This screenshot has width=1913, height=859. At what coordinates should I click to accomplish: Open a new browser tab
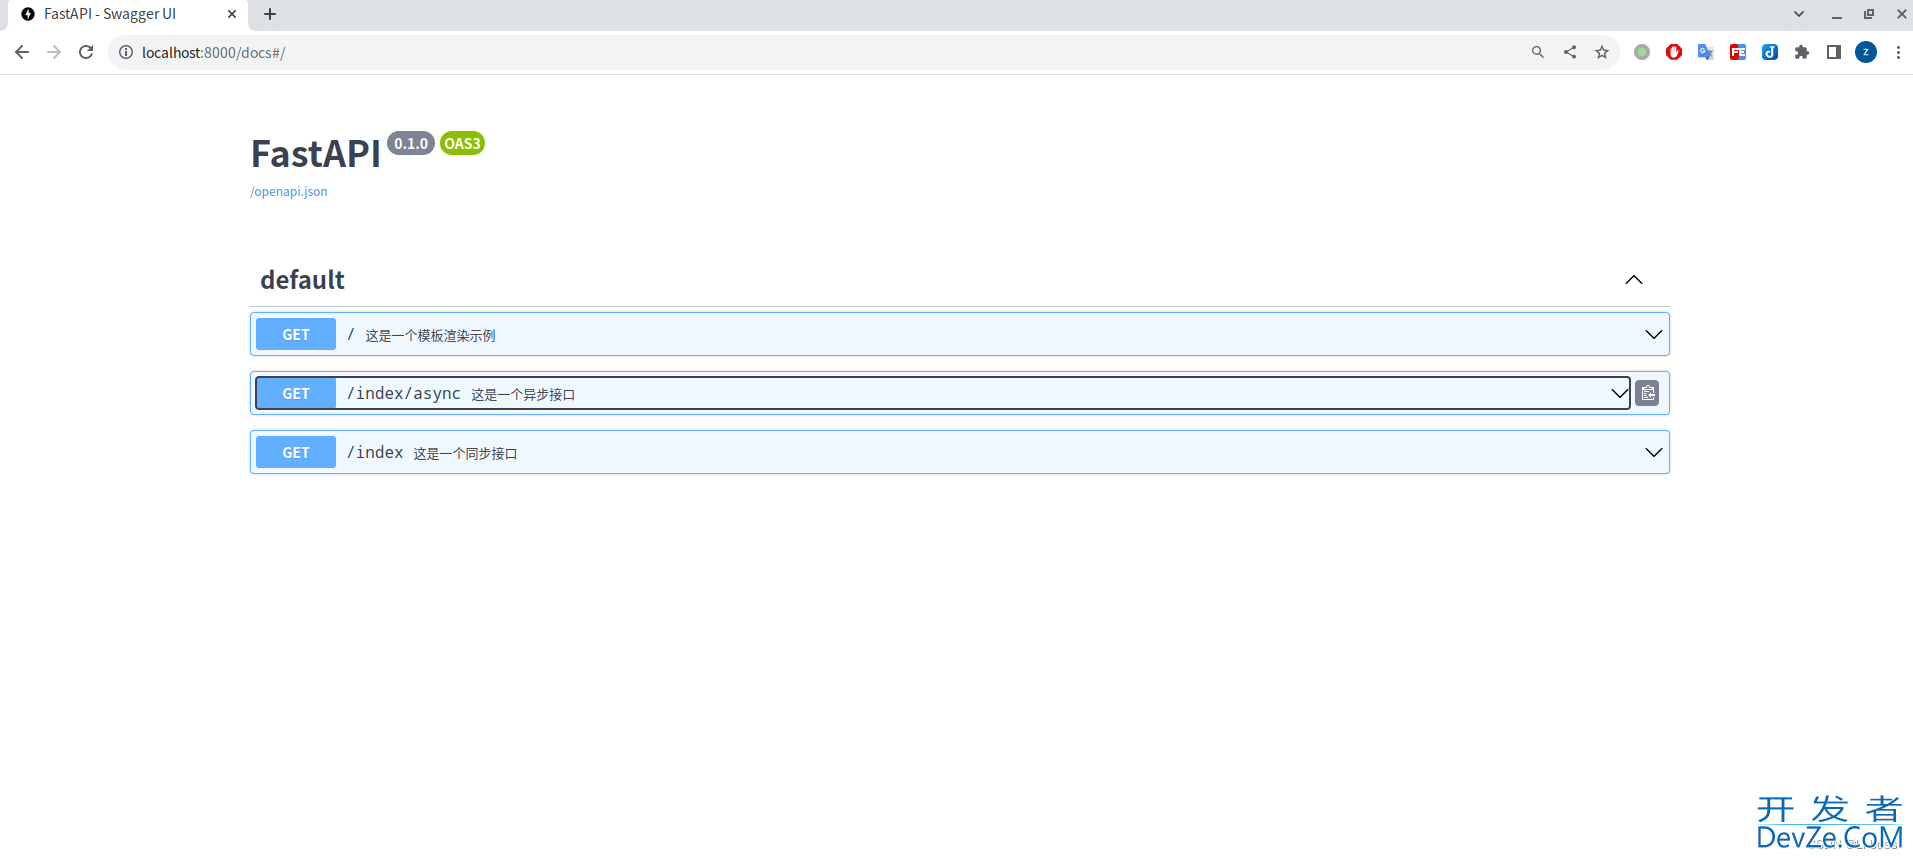[x=270, y=14]
